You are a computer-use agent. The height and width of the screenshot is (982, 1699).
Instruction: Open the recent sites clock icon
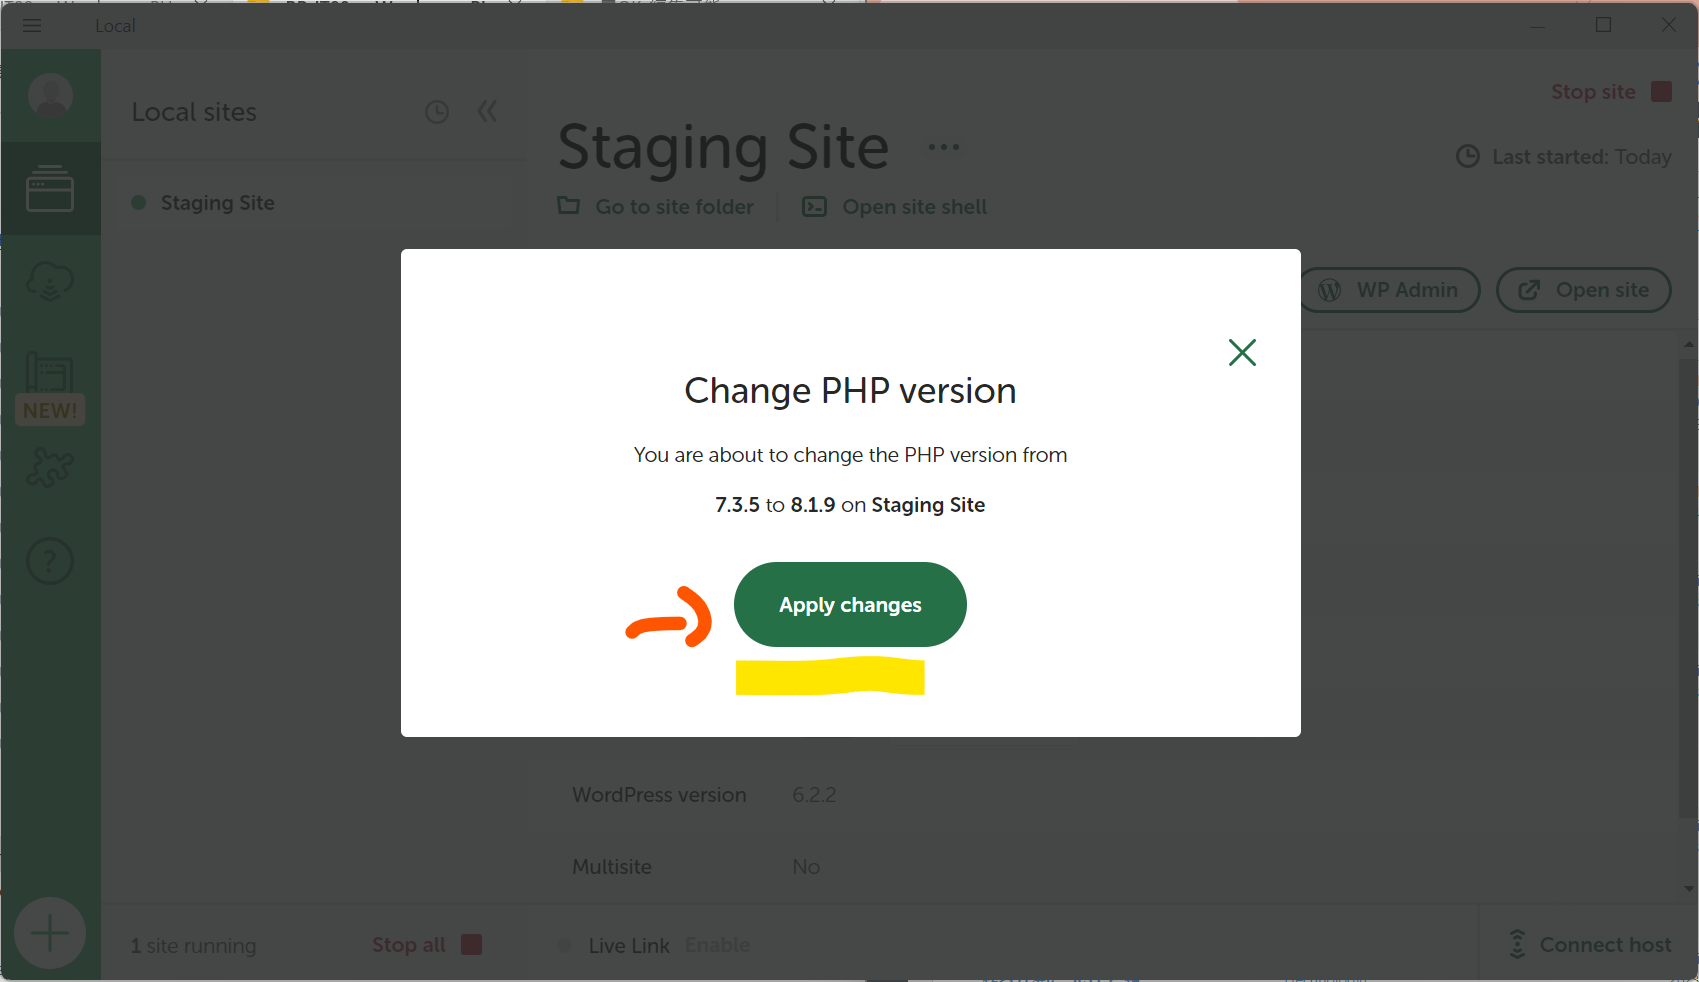coord(437,112)
